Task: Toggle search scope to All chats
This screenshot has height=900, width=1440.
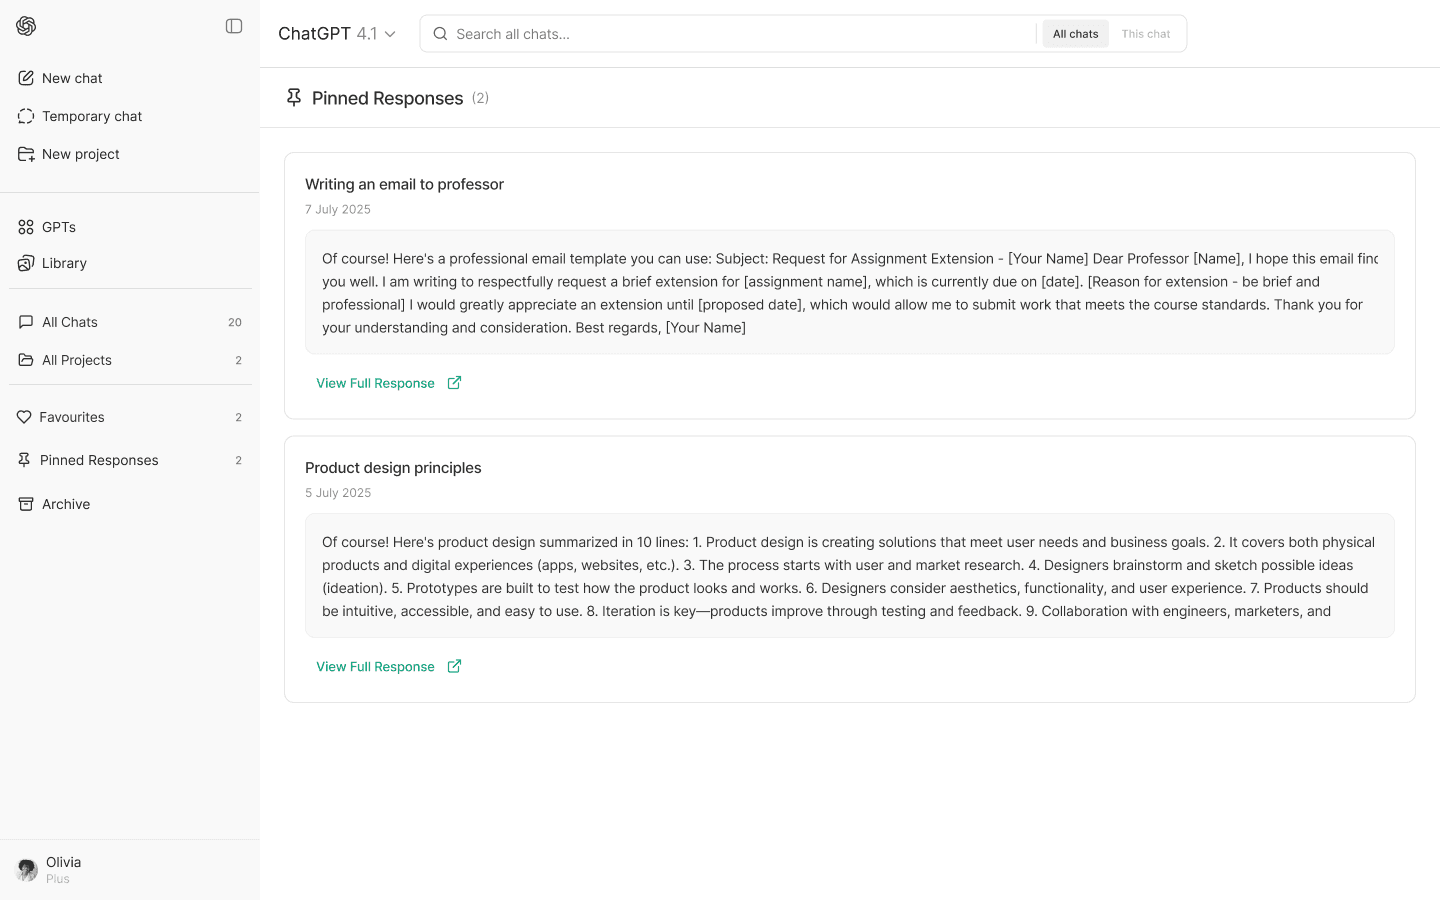Action: [1075, 34]
